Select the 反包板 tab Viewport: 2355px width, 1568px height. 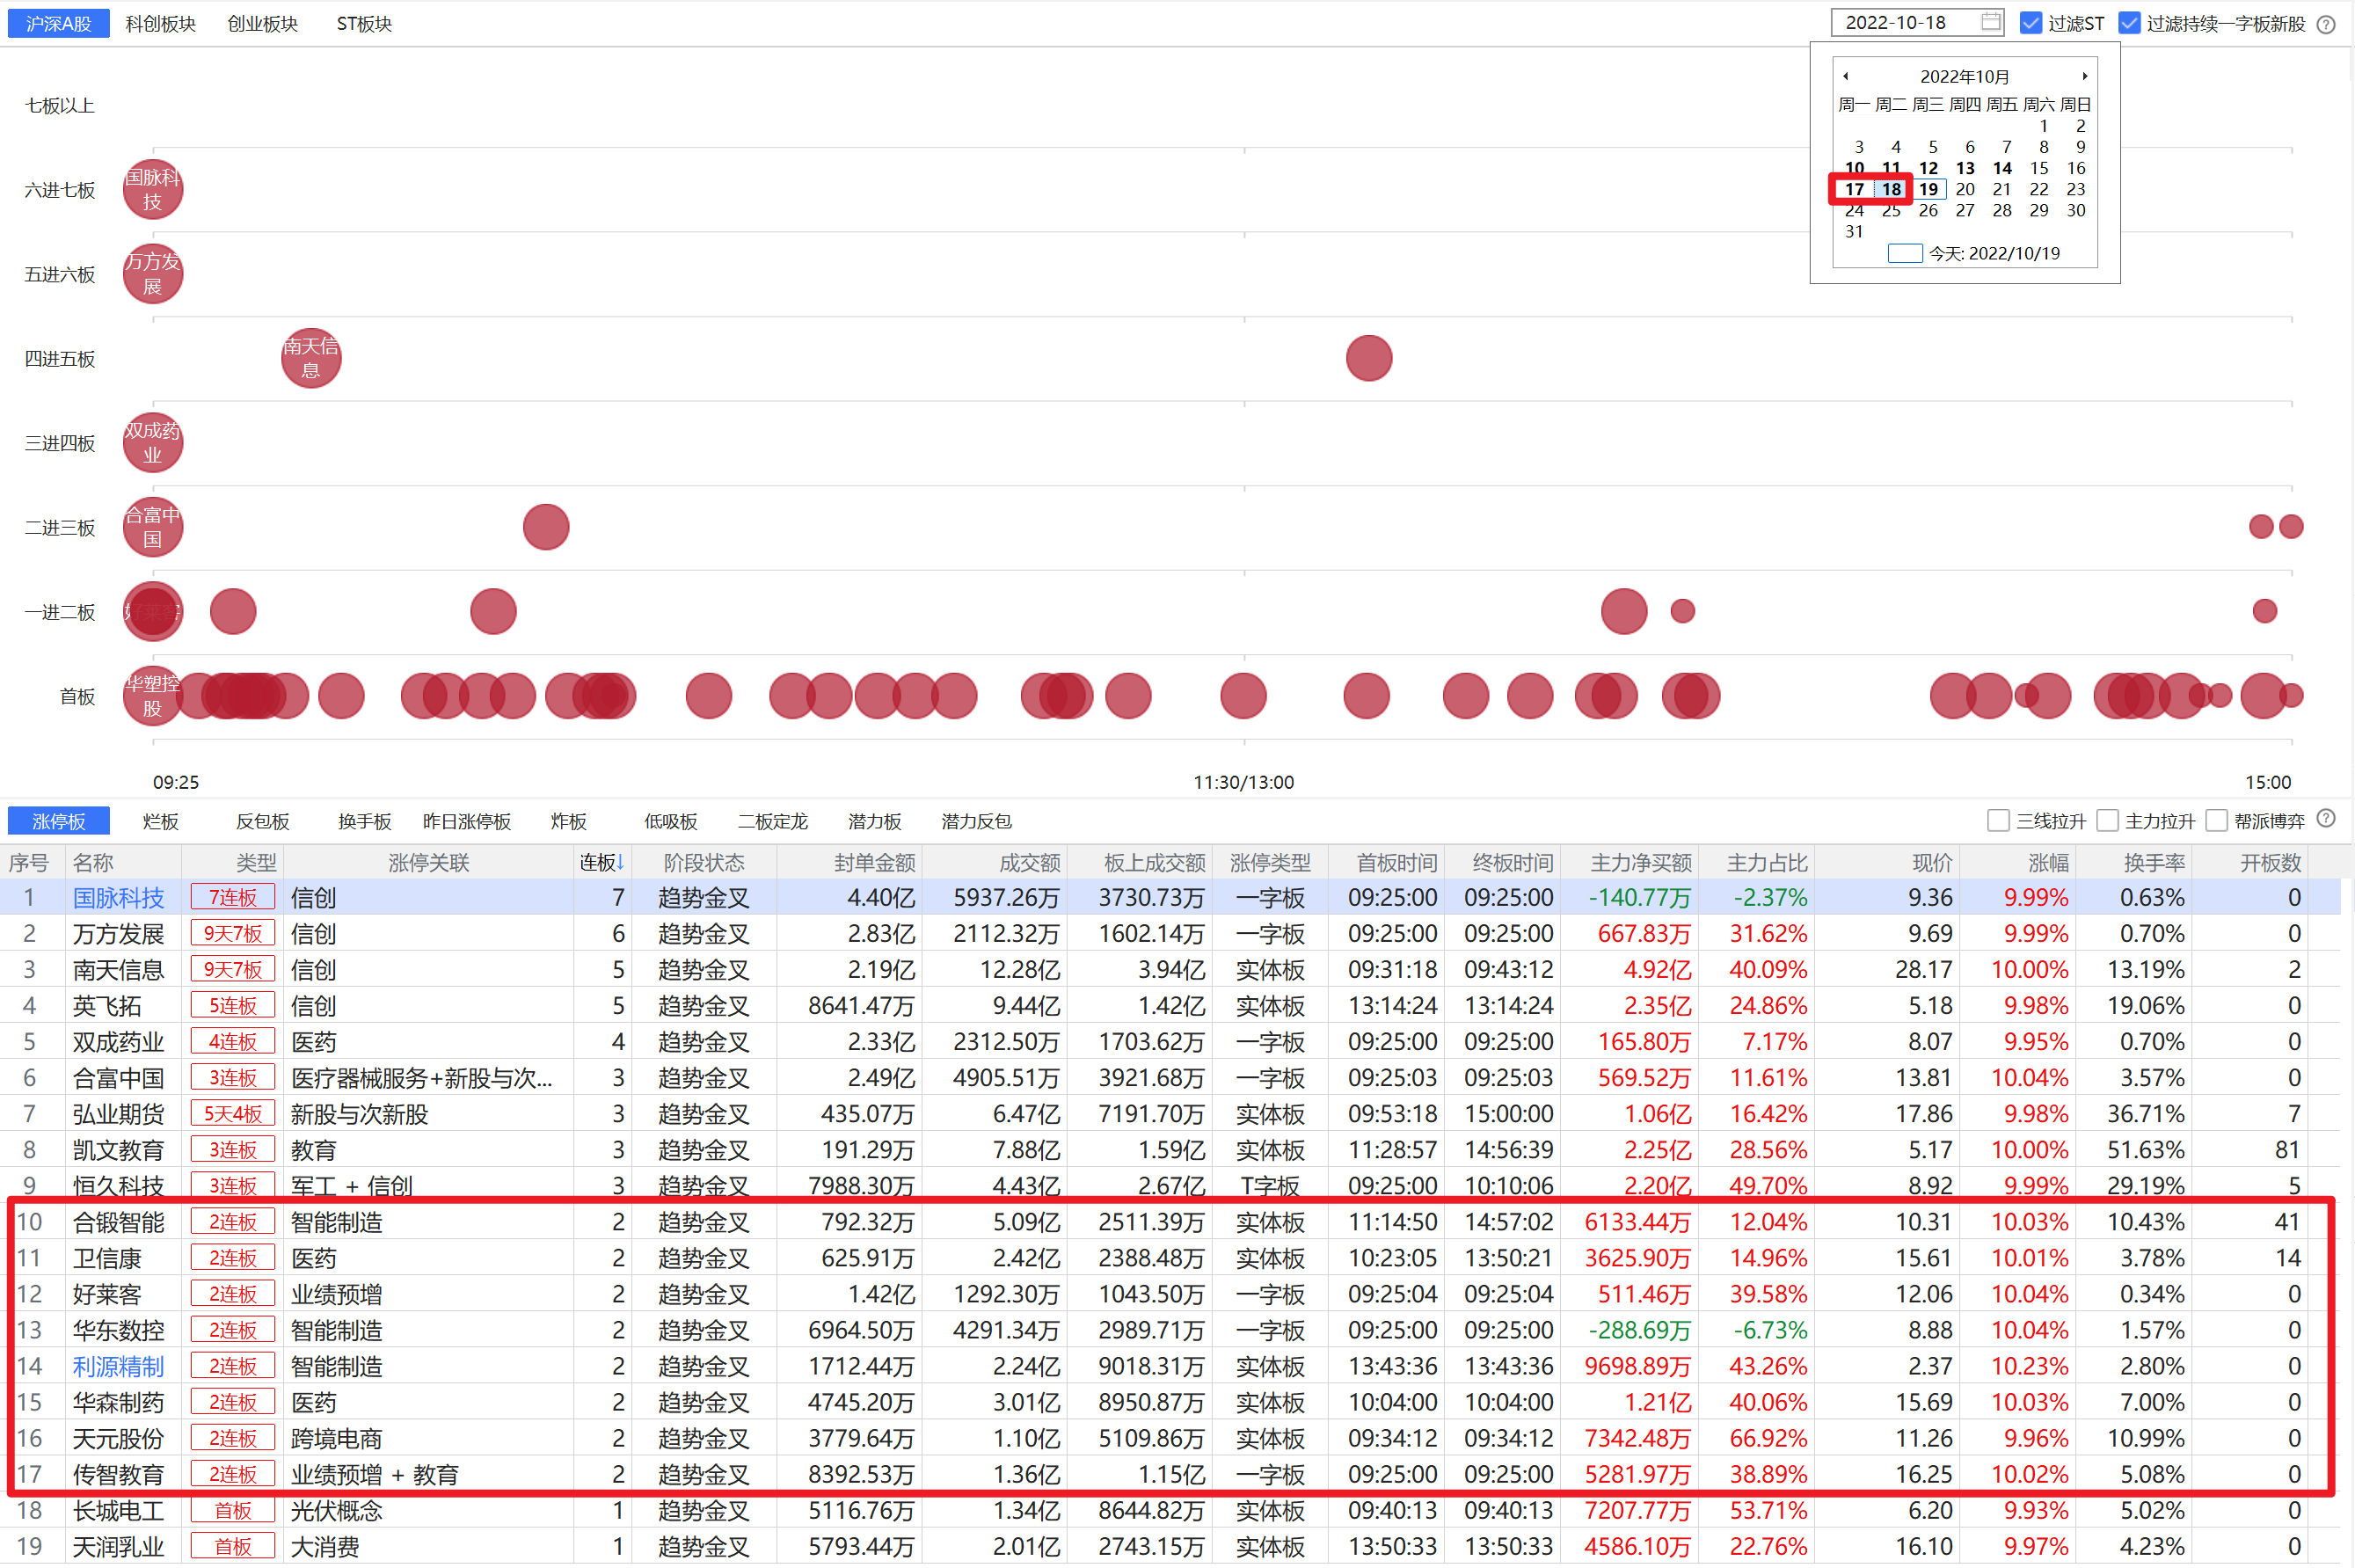point(262,821)
